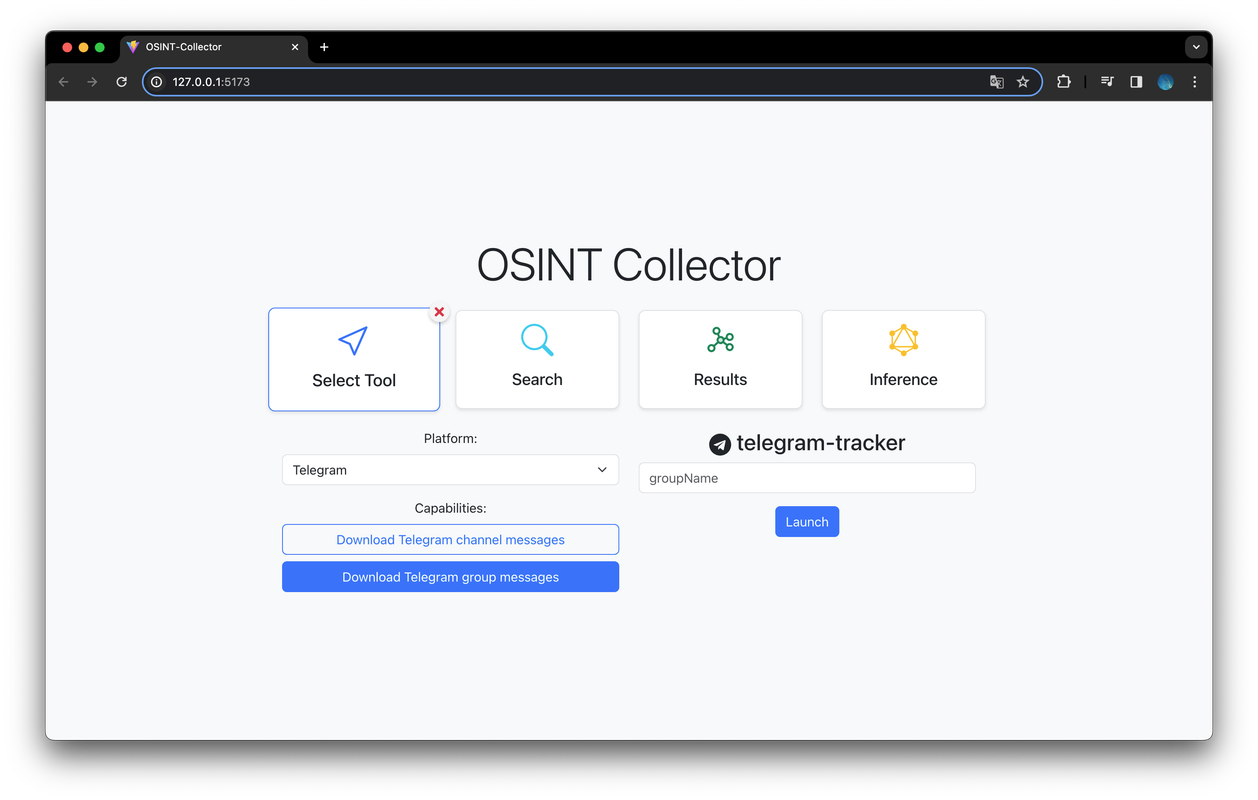The image size is (1258, 800).
Task: Click the paper plane icon in Select Tool
Action: click(x=353, y=341)
